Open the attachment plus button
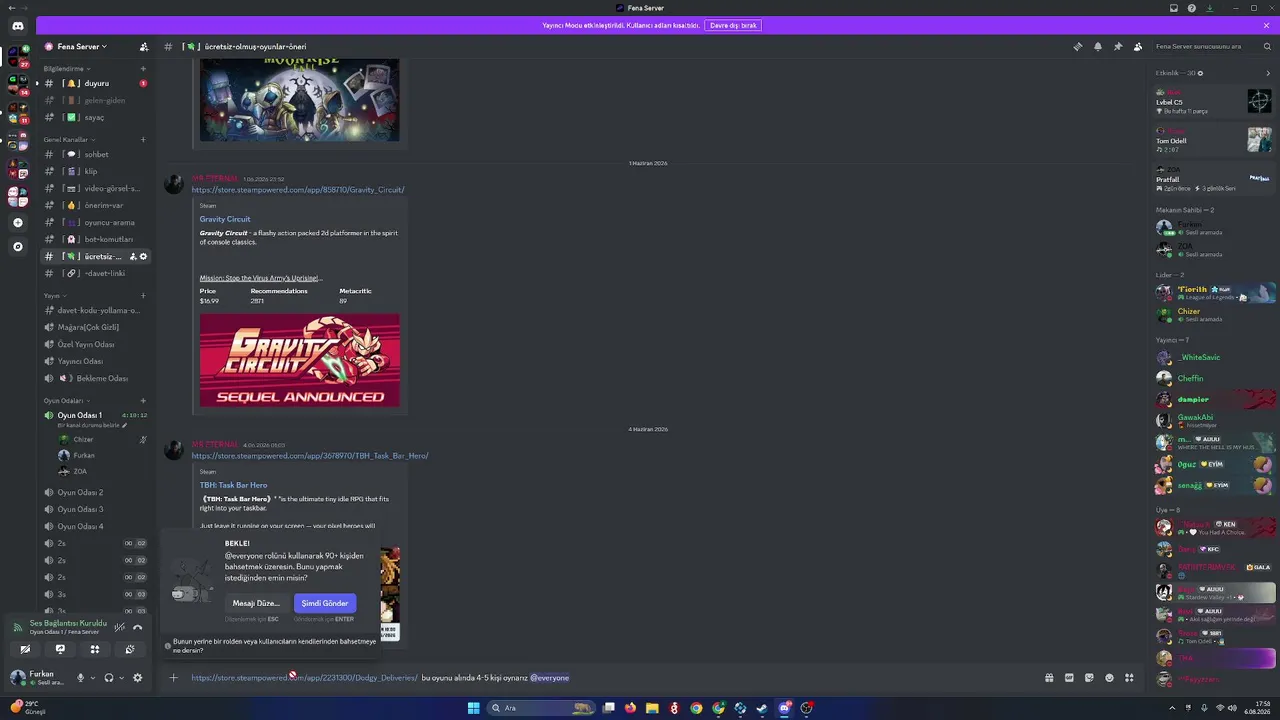1280x720 pixels. tap(173, 678)
